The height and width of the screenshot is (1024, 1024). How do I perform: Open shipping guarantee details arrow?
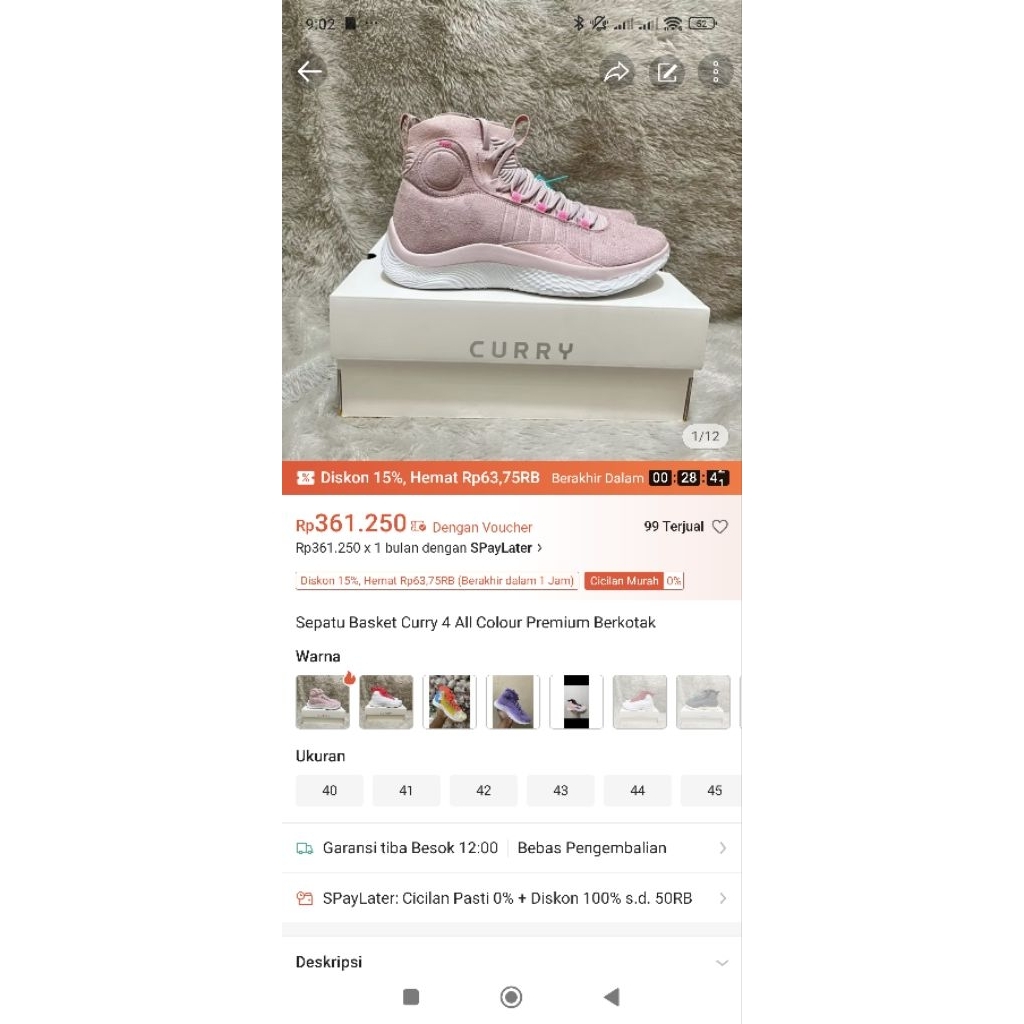coord(723,848)
